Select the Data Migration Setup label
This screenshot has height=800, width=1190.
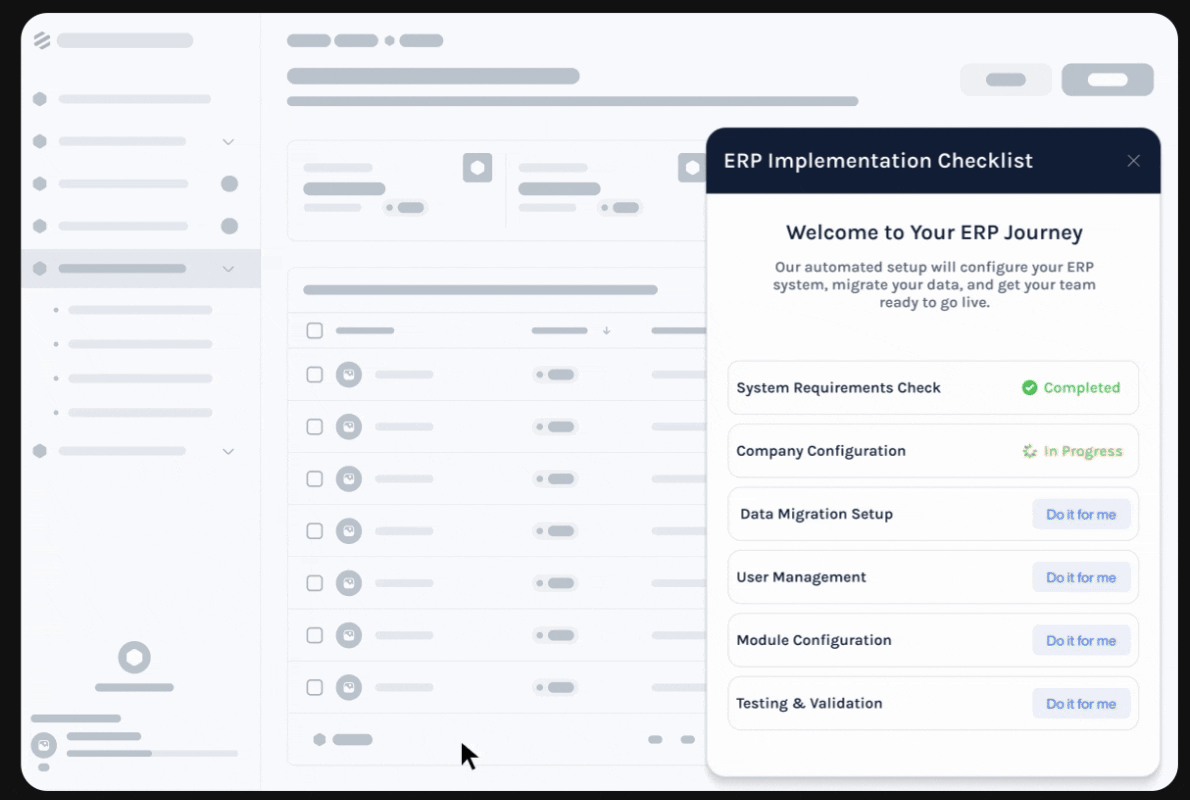click(816, 514)
